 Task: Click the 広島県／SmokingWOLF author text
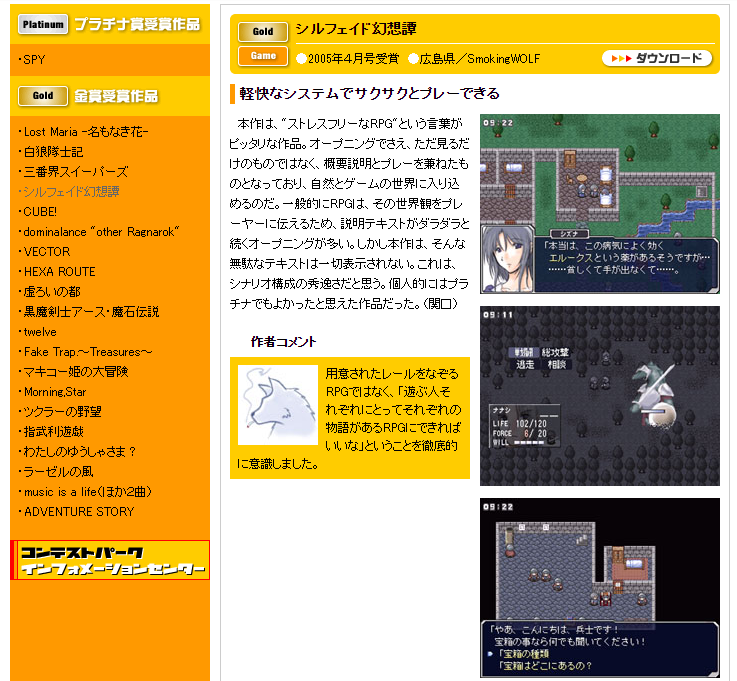[479, 59]
